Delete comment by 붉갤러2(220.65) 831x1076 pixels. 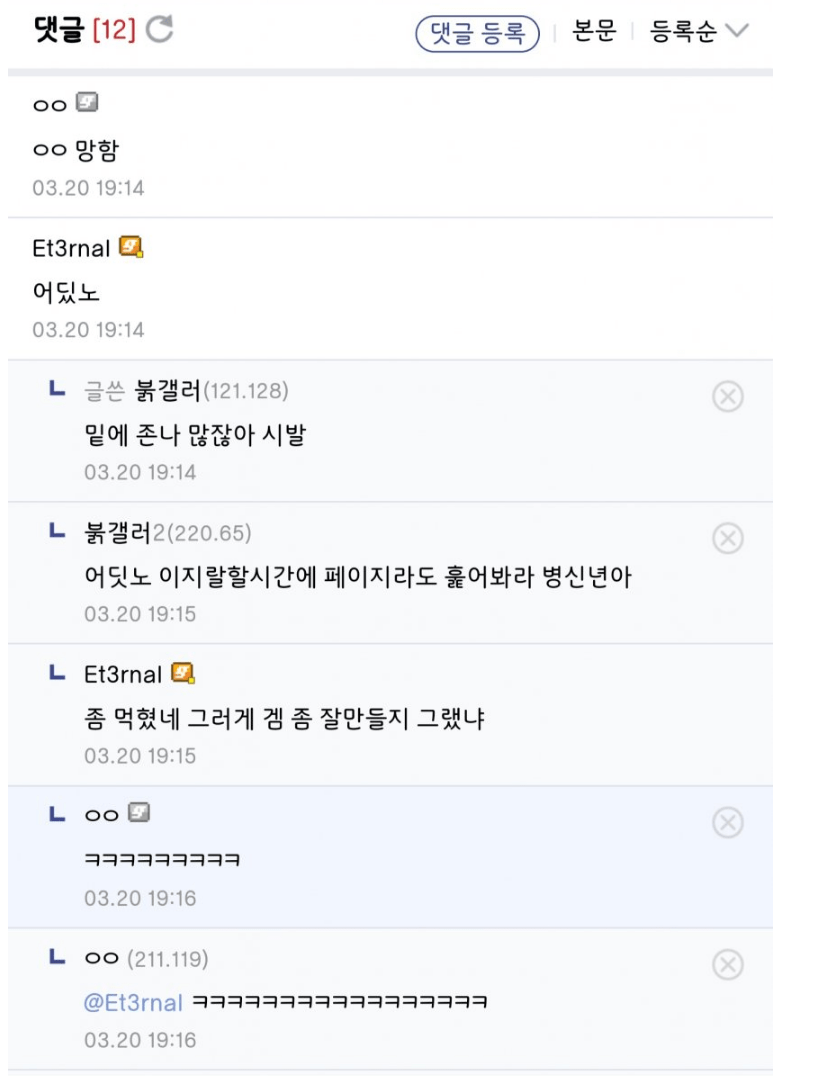coord(727,539)
